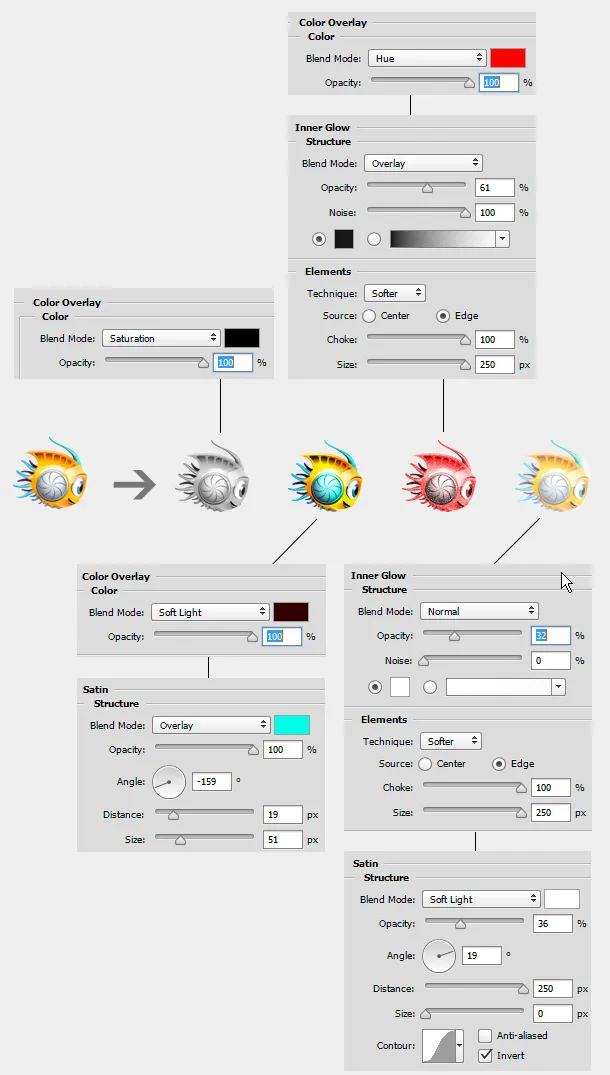The width and height of the screenshot is (610, 1075).
Task: Select the pale washed-out fish icon
Action: 554,476
